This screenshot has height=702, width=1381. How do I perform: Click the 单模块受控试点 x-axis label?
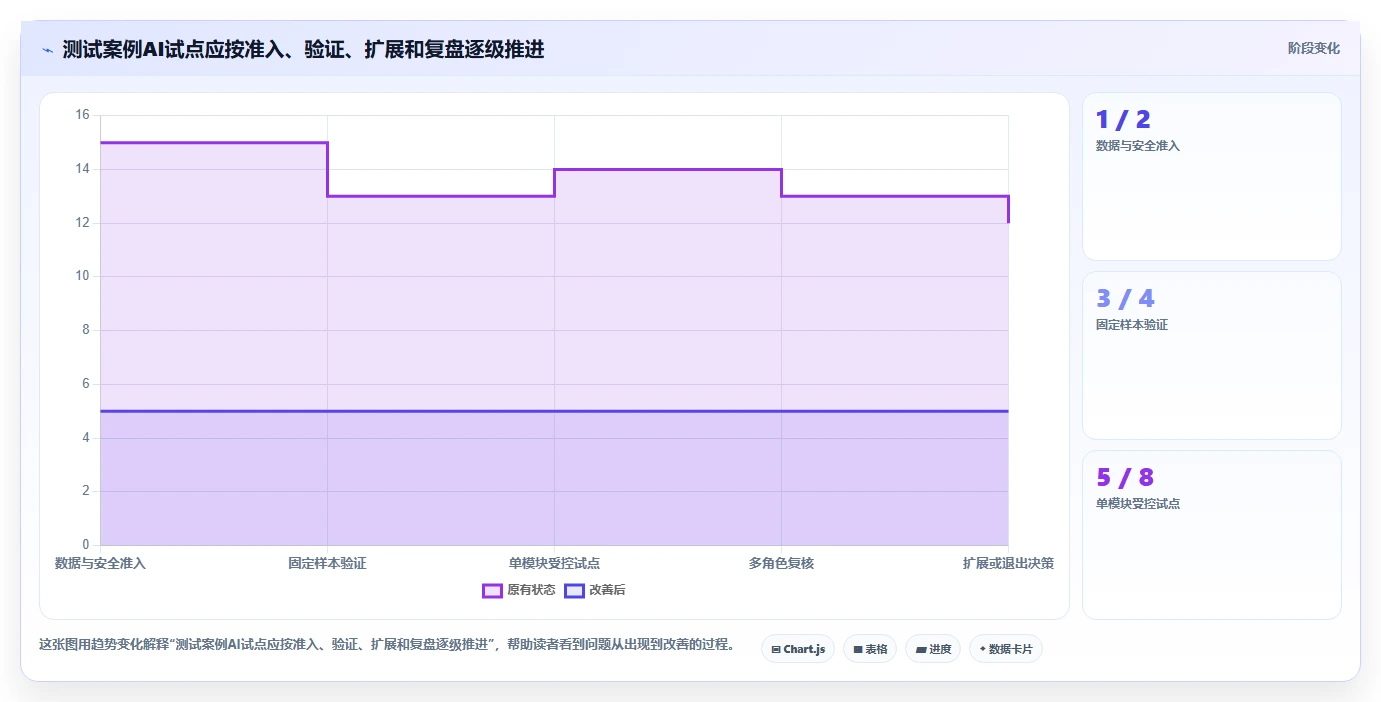(554, 563)
